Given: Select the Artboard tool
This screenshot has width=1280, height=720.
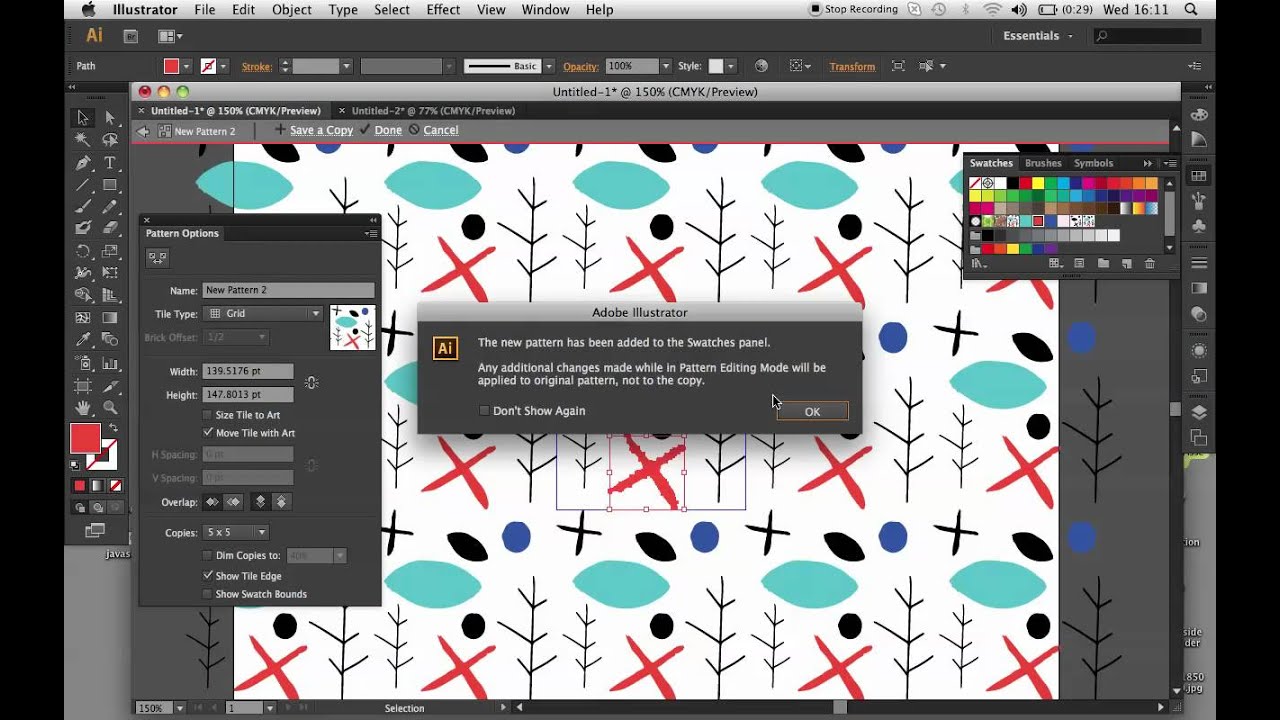Looking at the screenshot, I should click(x=83, y=385).
